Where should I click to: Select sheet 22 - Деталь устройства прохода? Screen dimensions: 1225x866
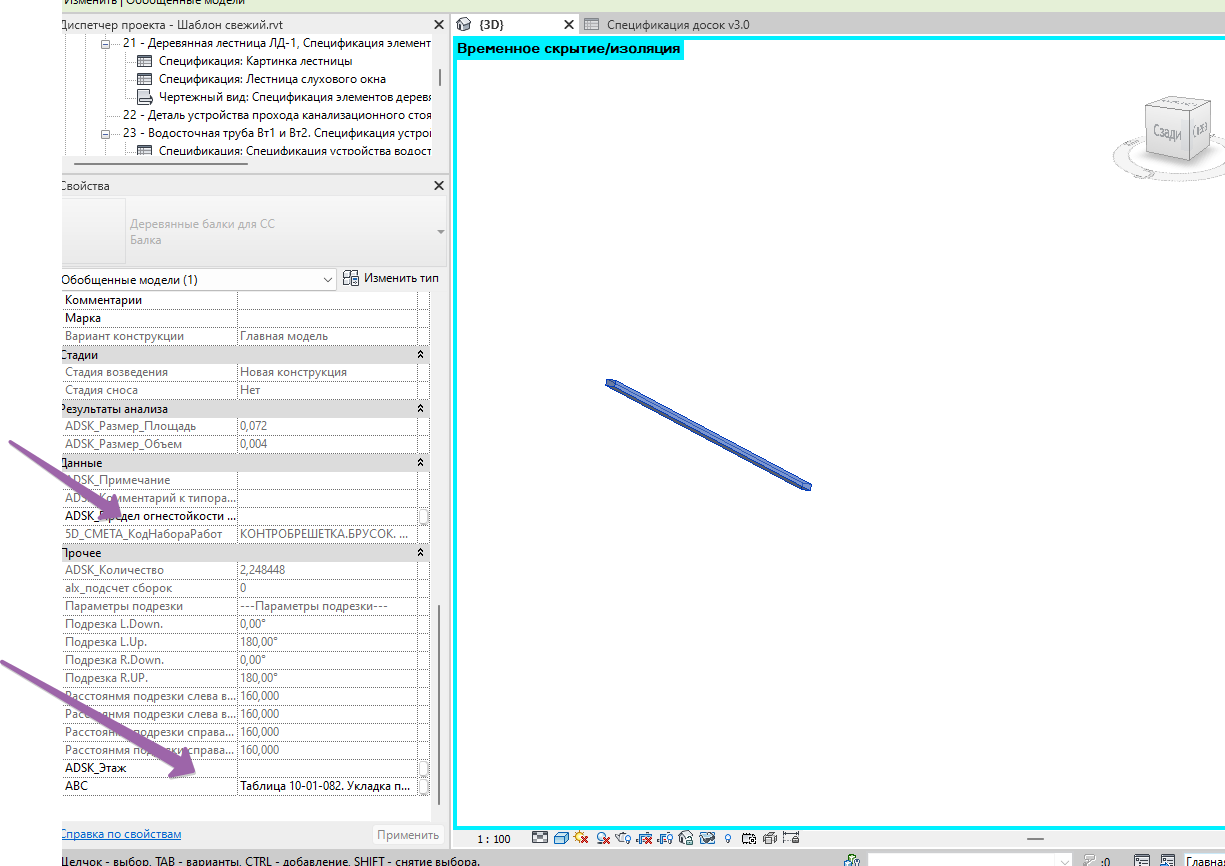pyautogui.click(x=277, y=115)
